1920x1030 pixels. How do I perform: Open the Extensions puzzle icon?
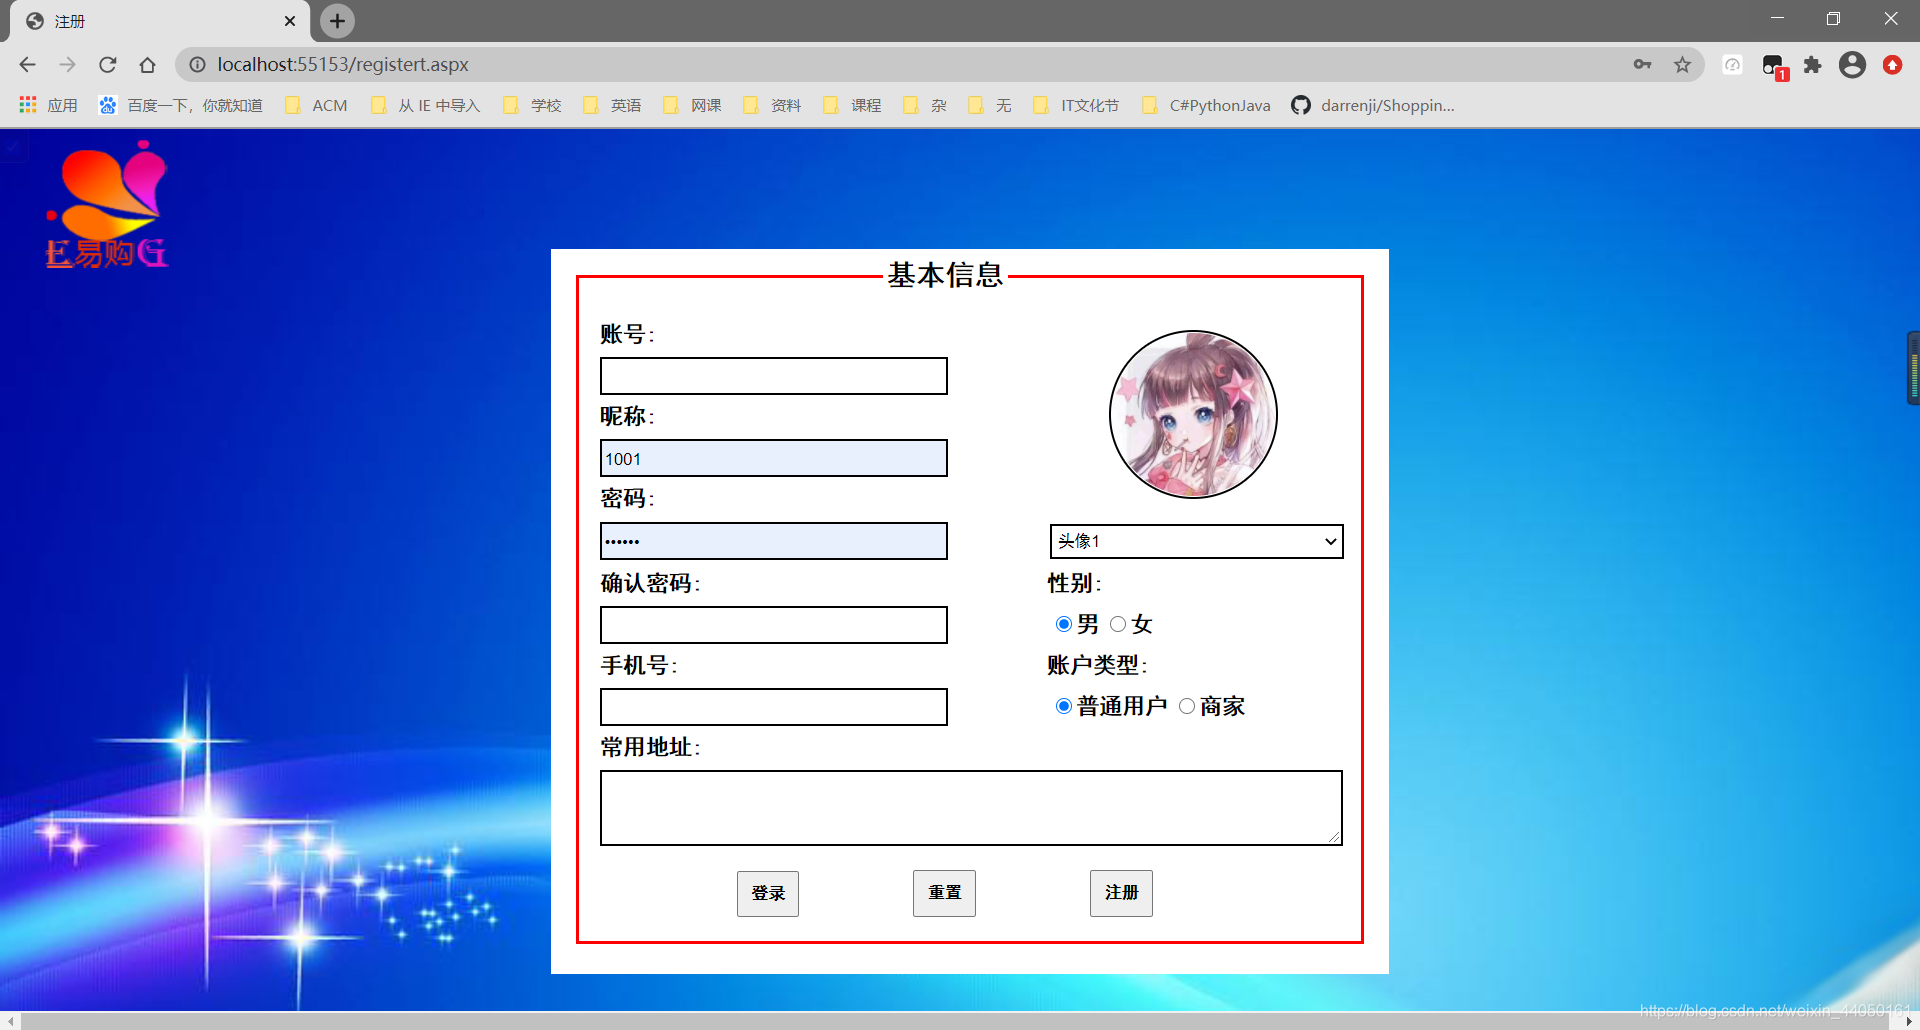coord(1812,65)
